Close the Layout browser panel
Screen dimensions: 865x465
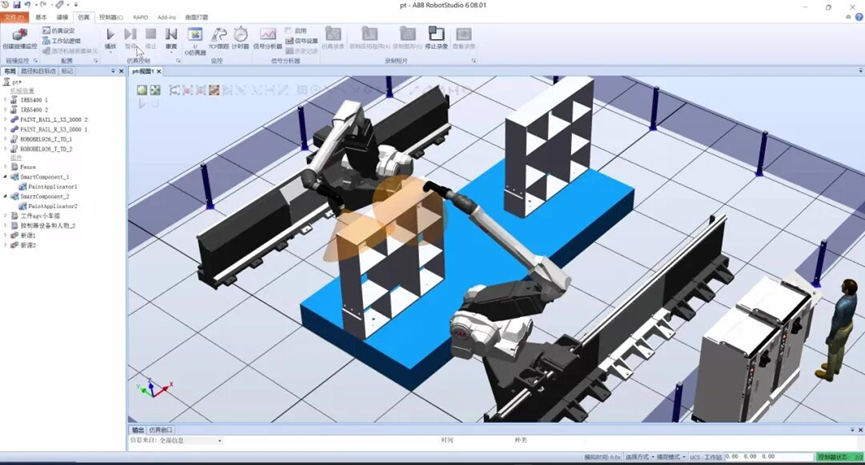pos(121,71)
